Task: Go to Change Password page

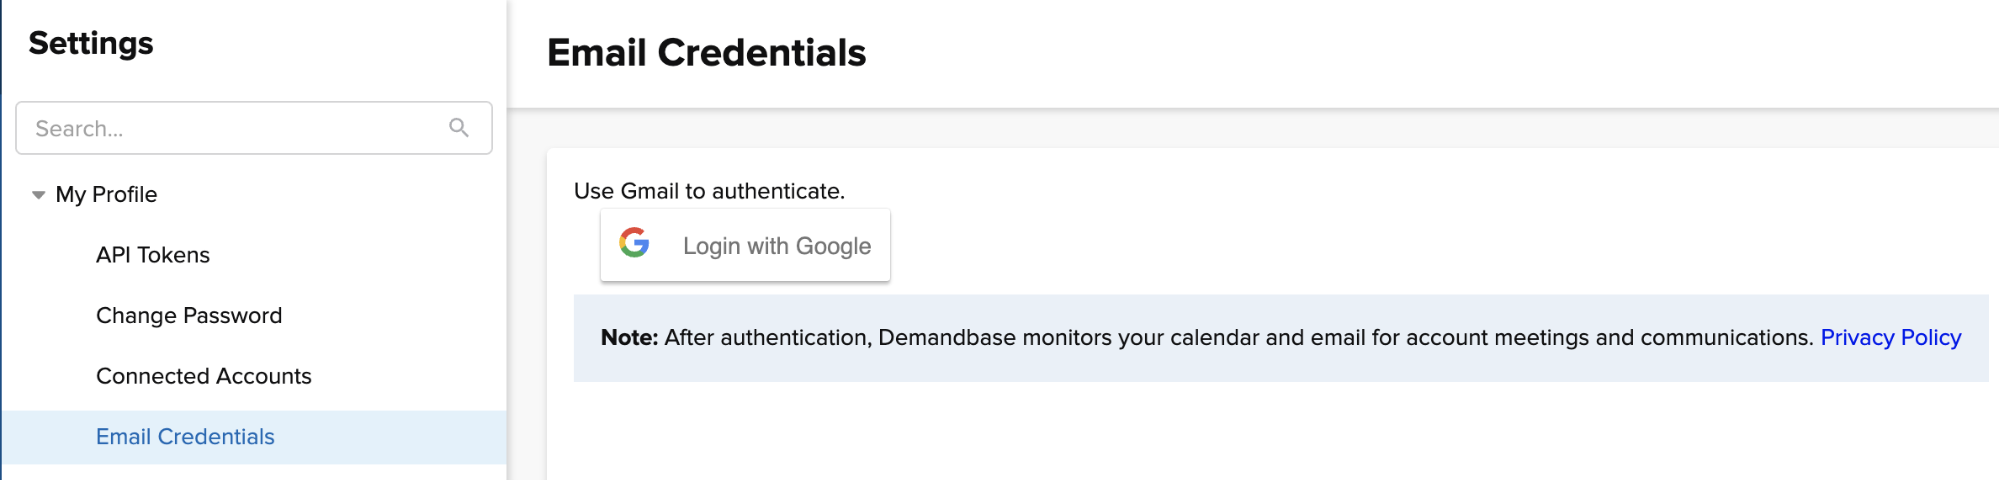Action: [189, 315]
